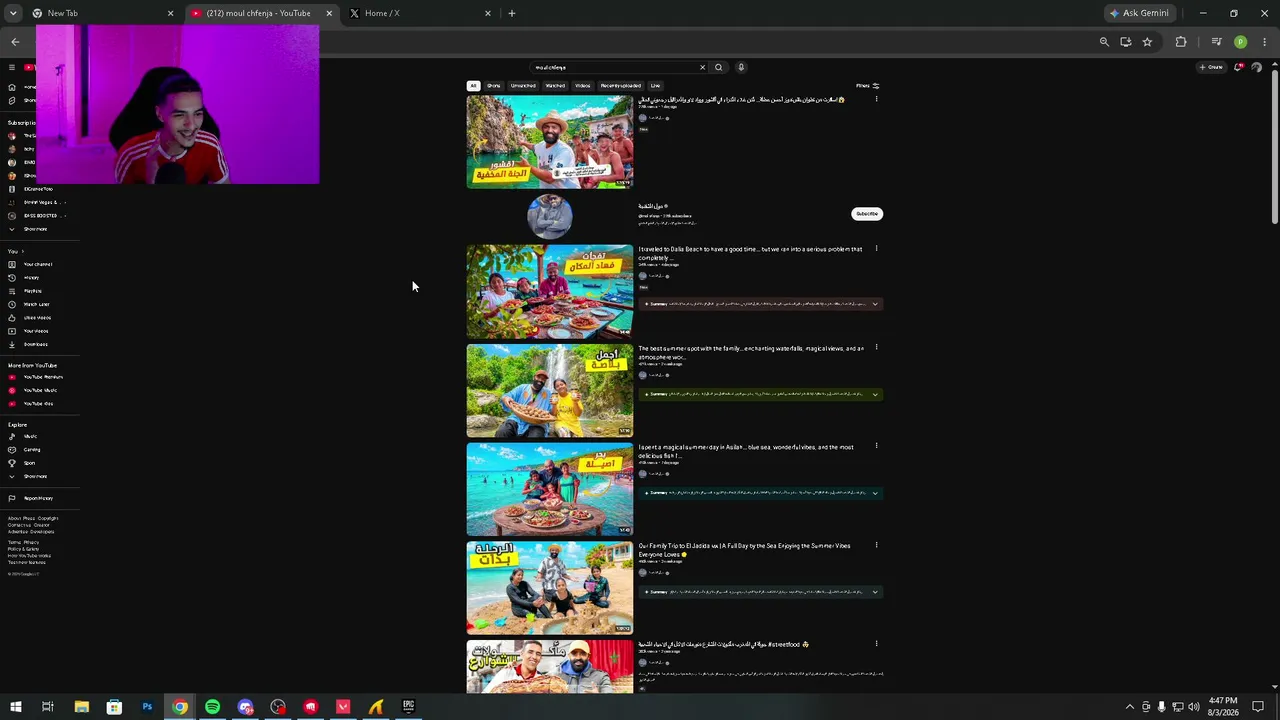Click the Ask Gemini button in Chrome
The height and width of the screenshot is (720, 1280).
pyautogui.click(x=1139, y=13)
